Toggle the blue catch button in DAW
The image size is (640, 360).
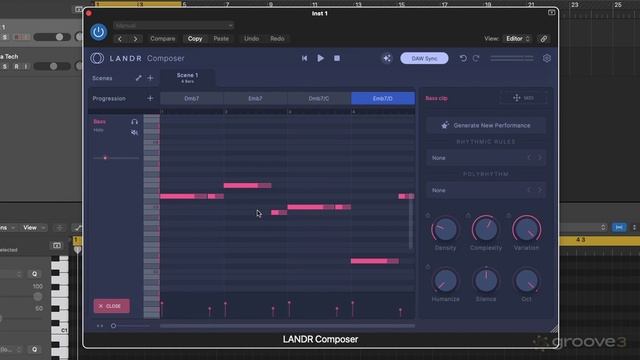pos(619,227)
